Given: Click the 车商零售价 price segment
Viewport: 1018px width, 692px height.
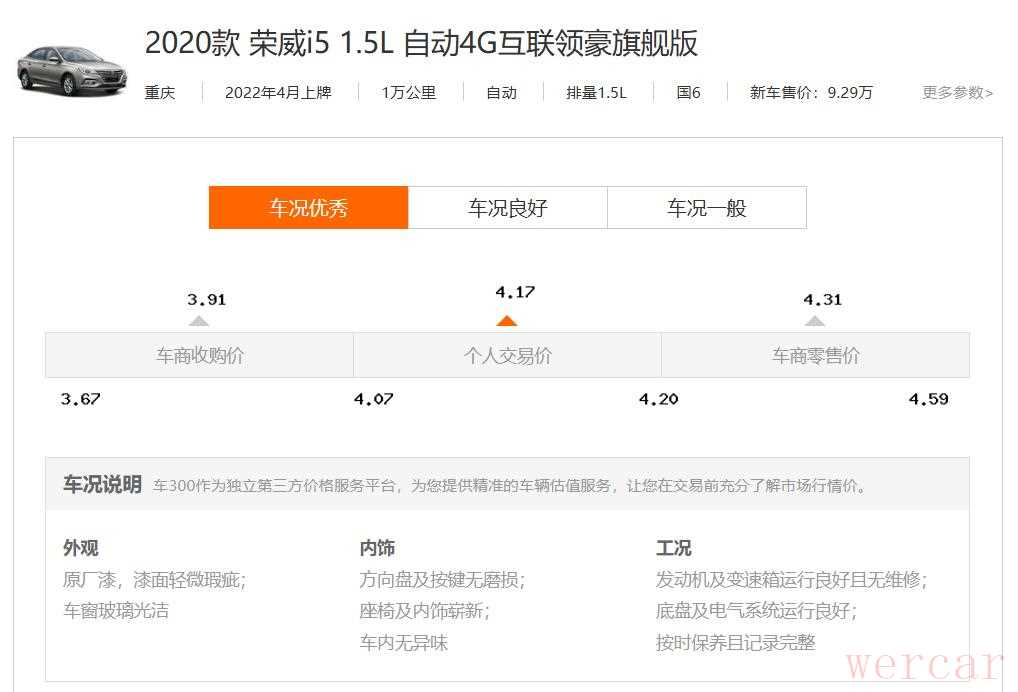Looking at the screenshot, I should [815, 355].
